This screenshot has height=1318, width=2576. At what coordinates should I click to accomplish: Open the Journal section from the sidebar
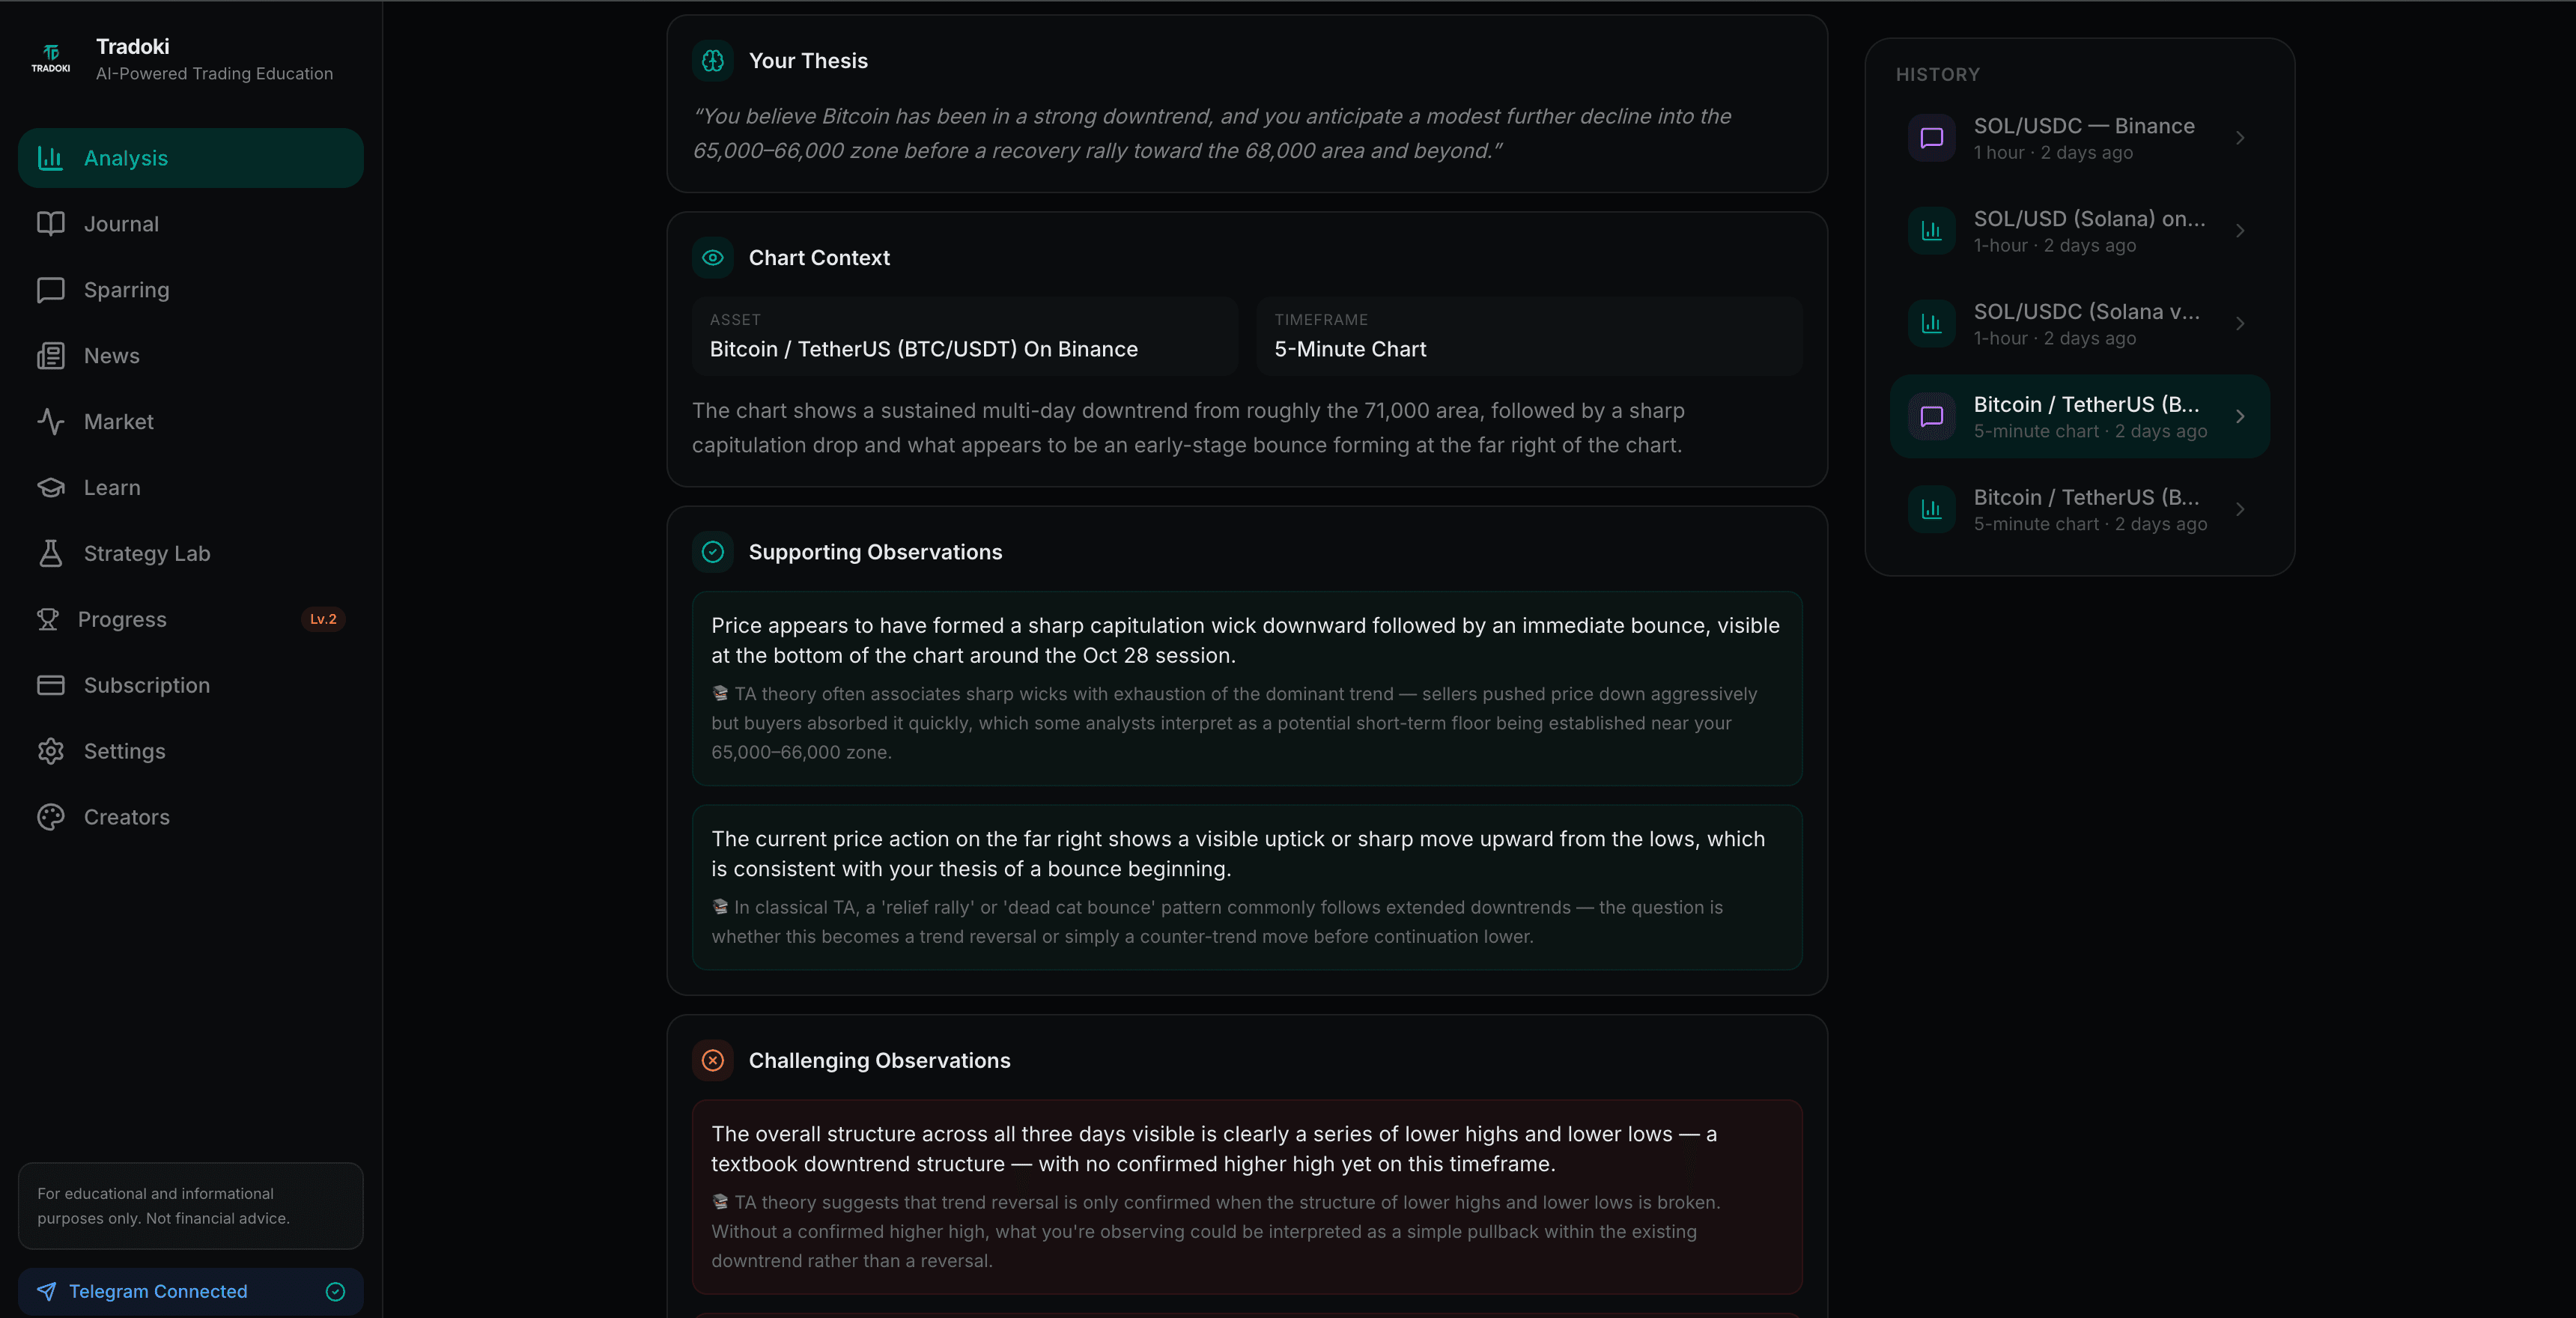tap(121, 223)
